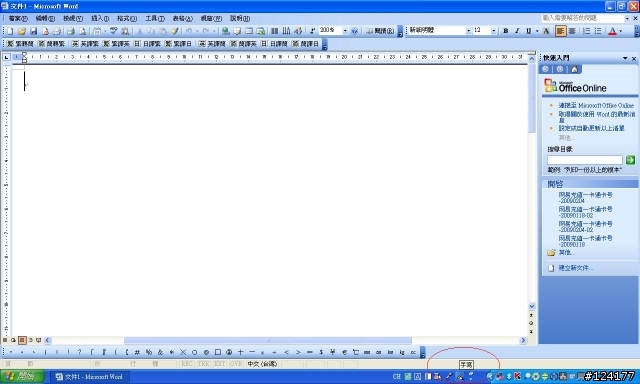Toggle character shading A button
The height and width of the screenshot is (384, 640).
coord(546,31)
